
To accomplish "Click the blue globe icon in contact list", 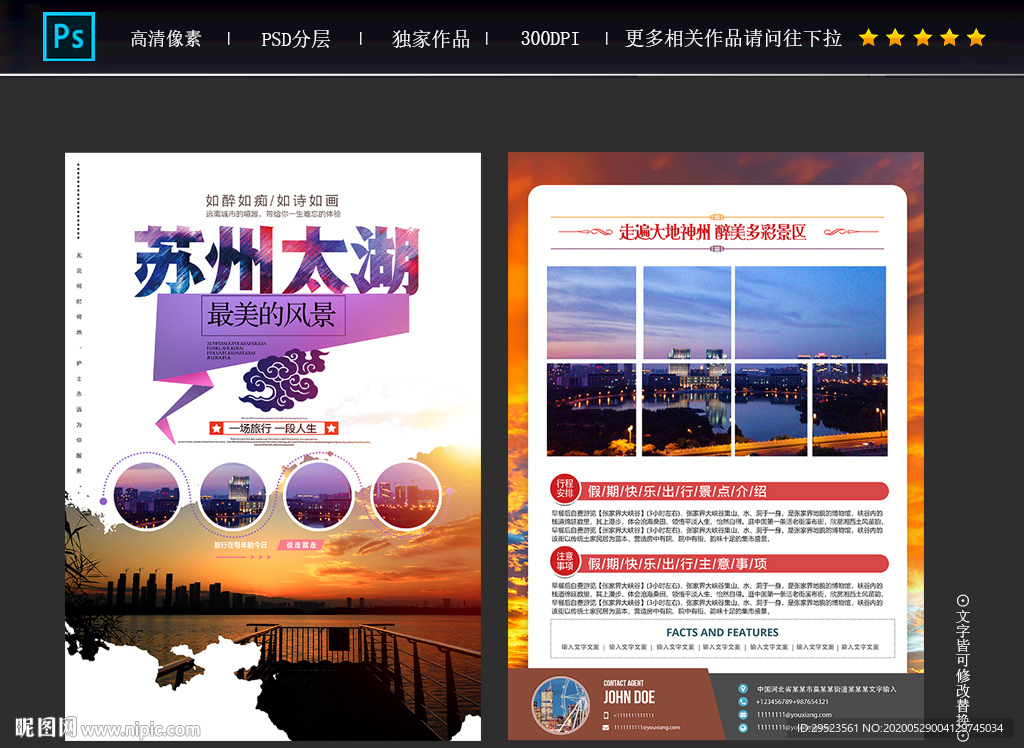I will tap(743, 727).
